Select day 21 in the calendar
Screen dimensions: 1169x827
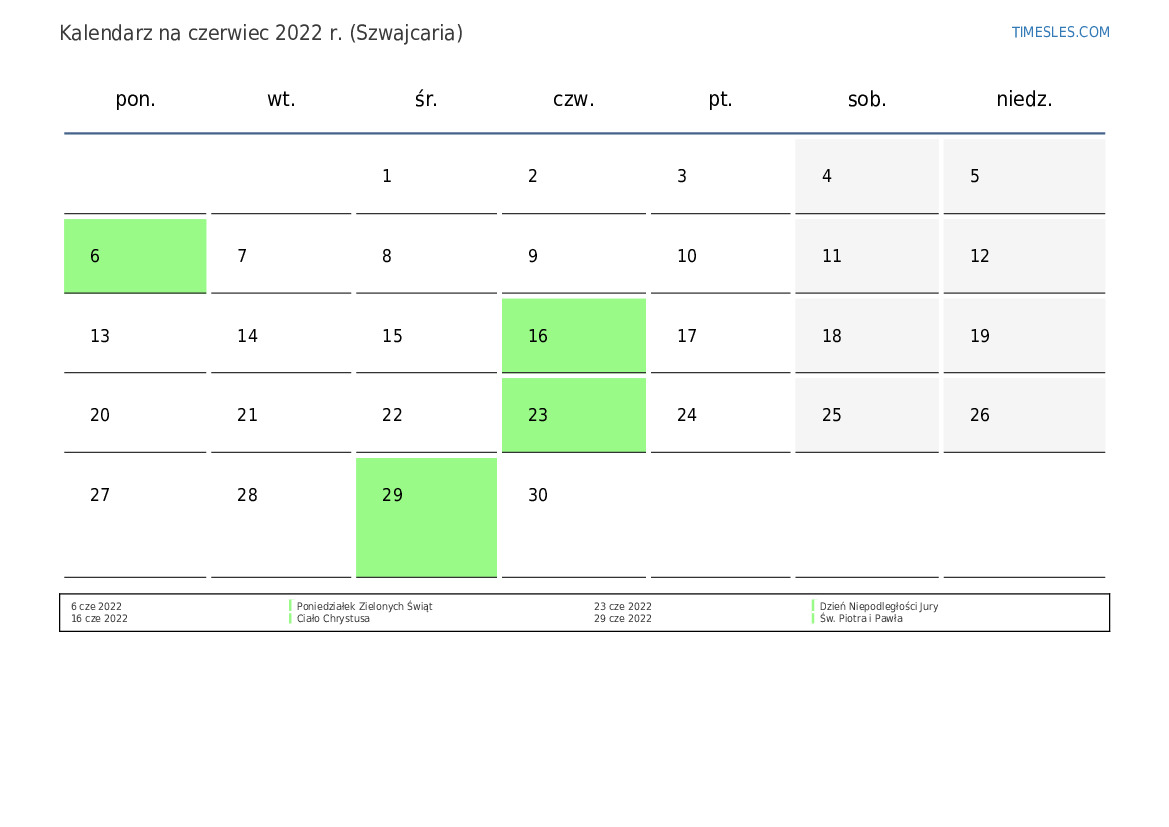pyautogui.click(x=281, y=415)
